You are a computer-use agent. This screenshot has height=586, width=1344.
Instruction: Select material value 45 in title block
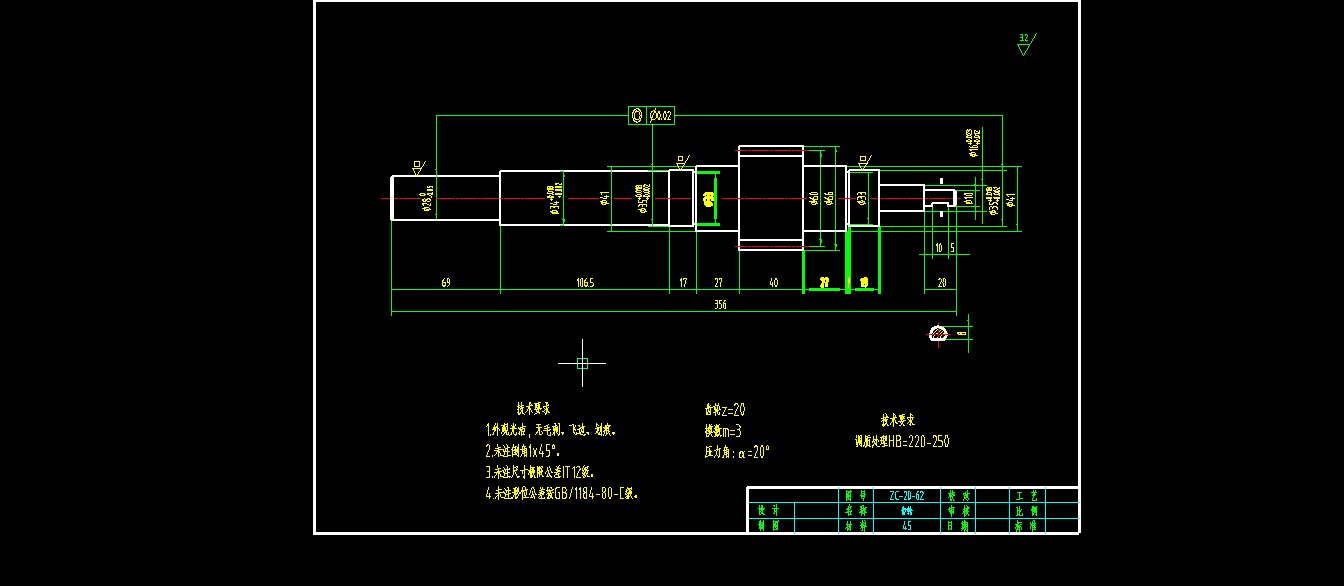pyautogui.click(x=907, y=524)
